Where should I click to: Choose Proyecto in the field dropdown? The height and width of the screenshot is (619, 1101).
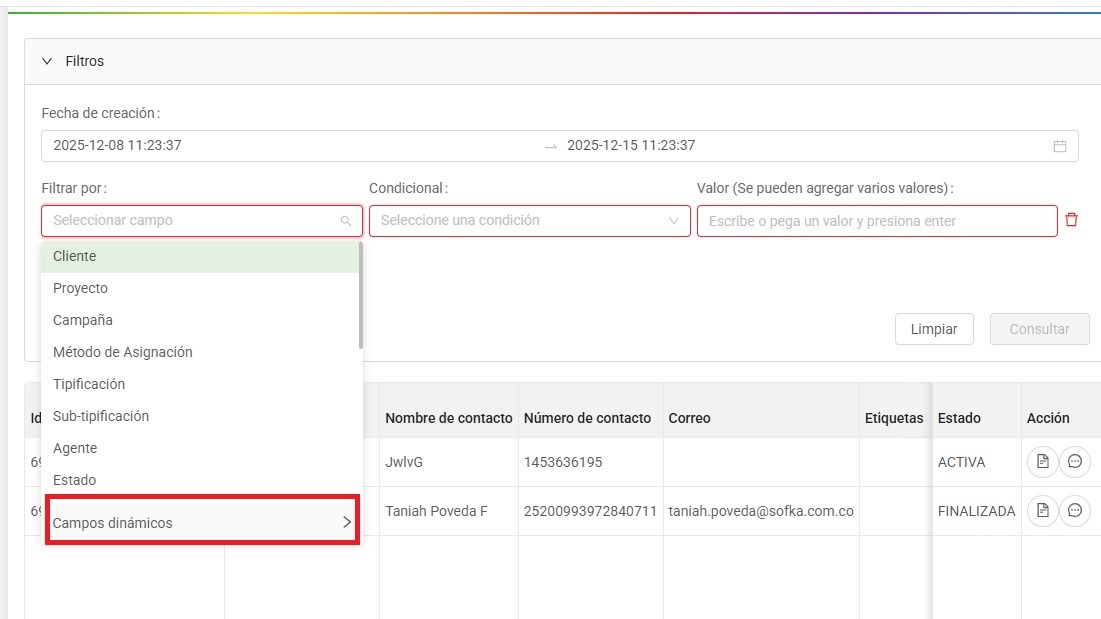[200, 288]
